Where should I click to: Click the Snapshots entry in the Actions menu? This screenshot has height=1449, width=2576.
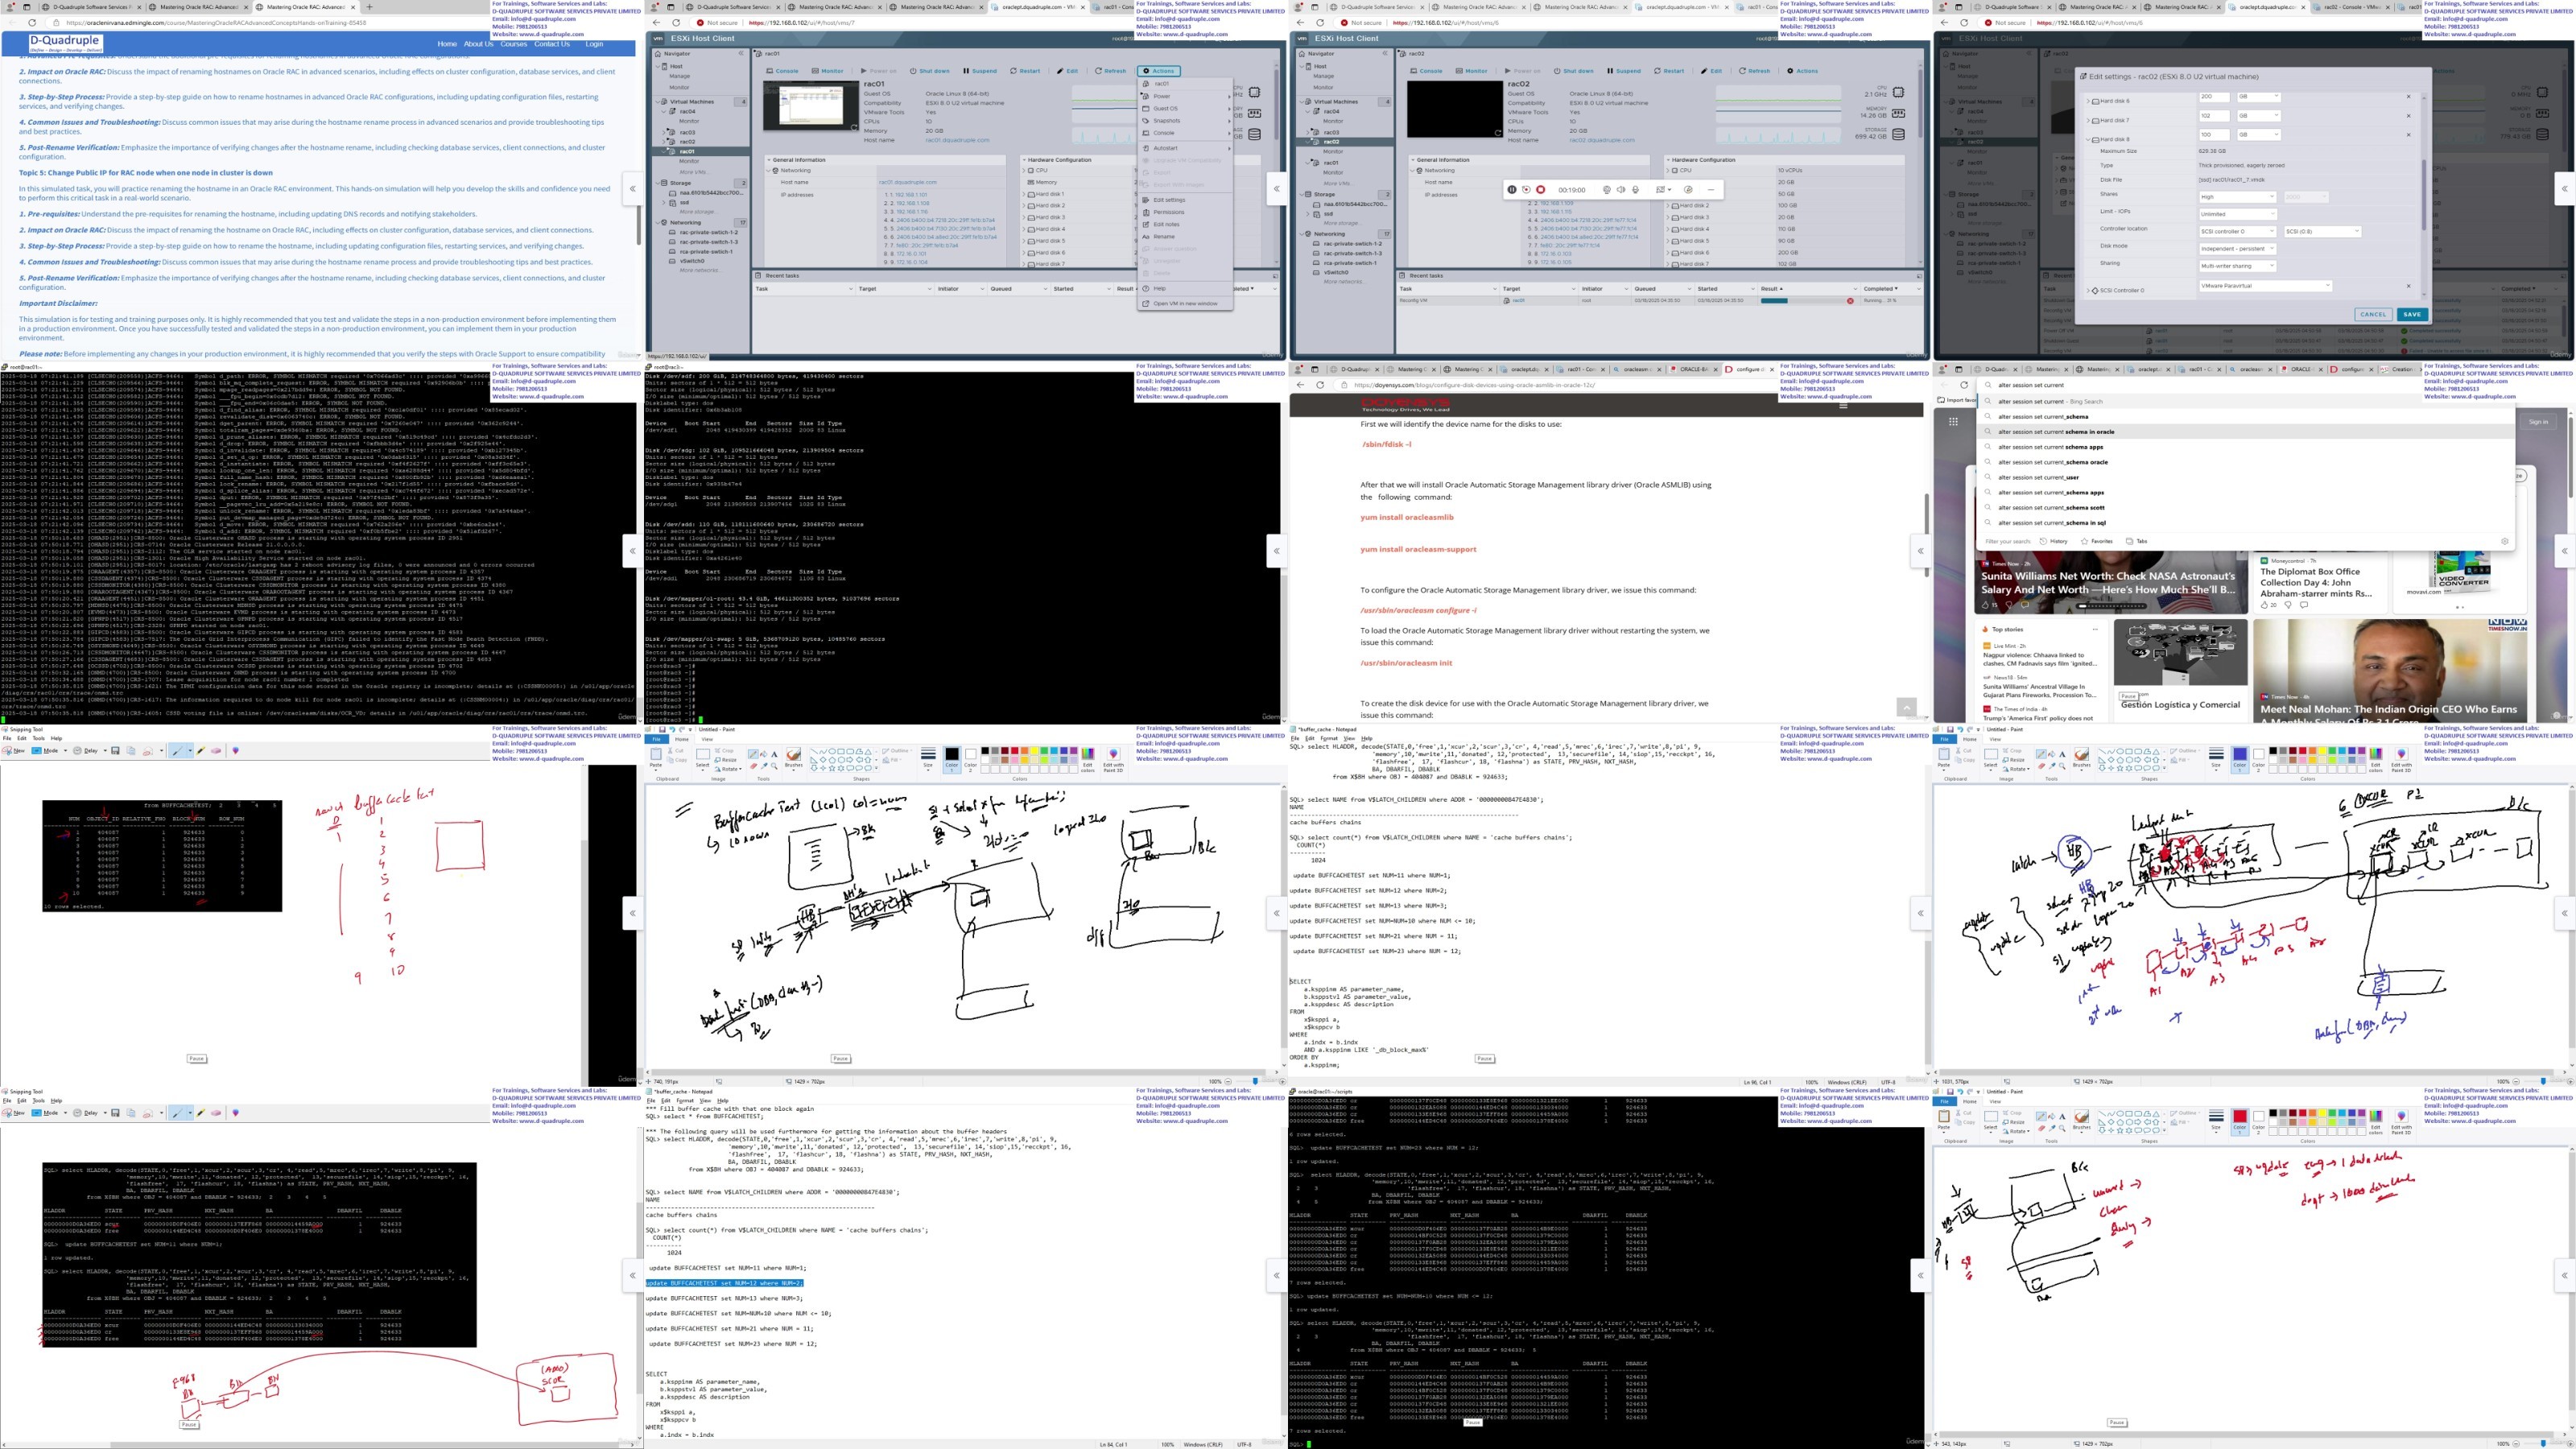pyautogui.click(x=1185, y=121)
